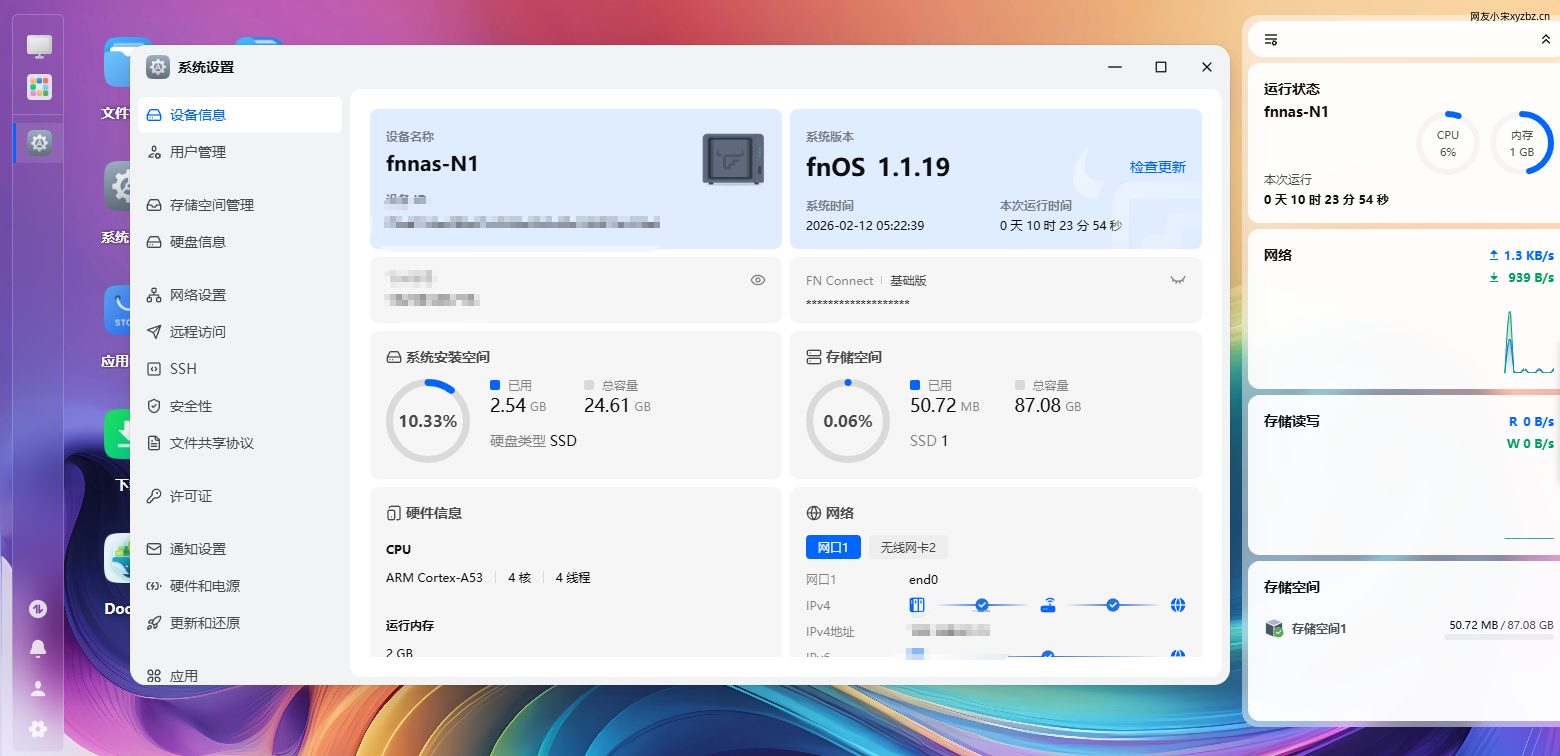
Task: Collapse the right monitoring panel with double chevron
Action: [x=1545, y=40]
